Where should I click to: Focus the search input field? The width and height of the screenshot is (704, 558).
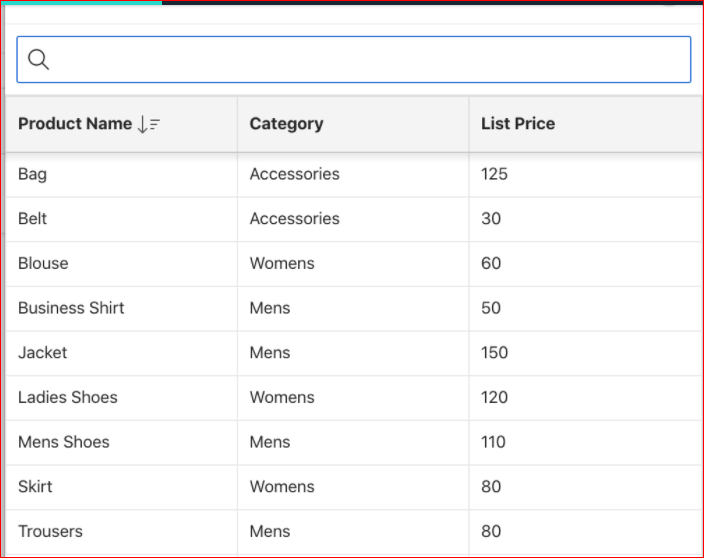[354, 59]
